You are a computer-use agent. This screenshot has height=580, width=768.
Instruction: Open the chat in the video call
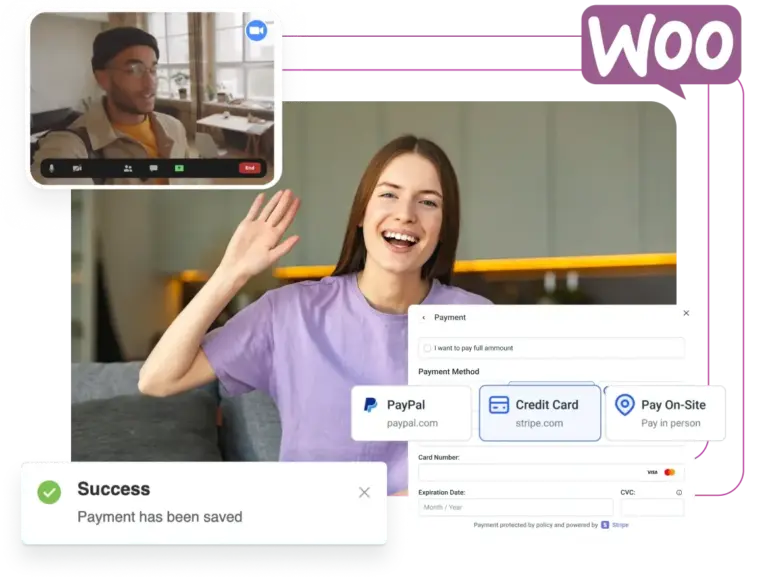click(153, 169)
